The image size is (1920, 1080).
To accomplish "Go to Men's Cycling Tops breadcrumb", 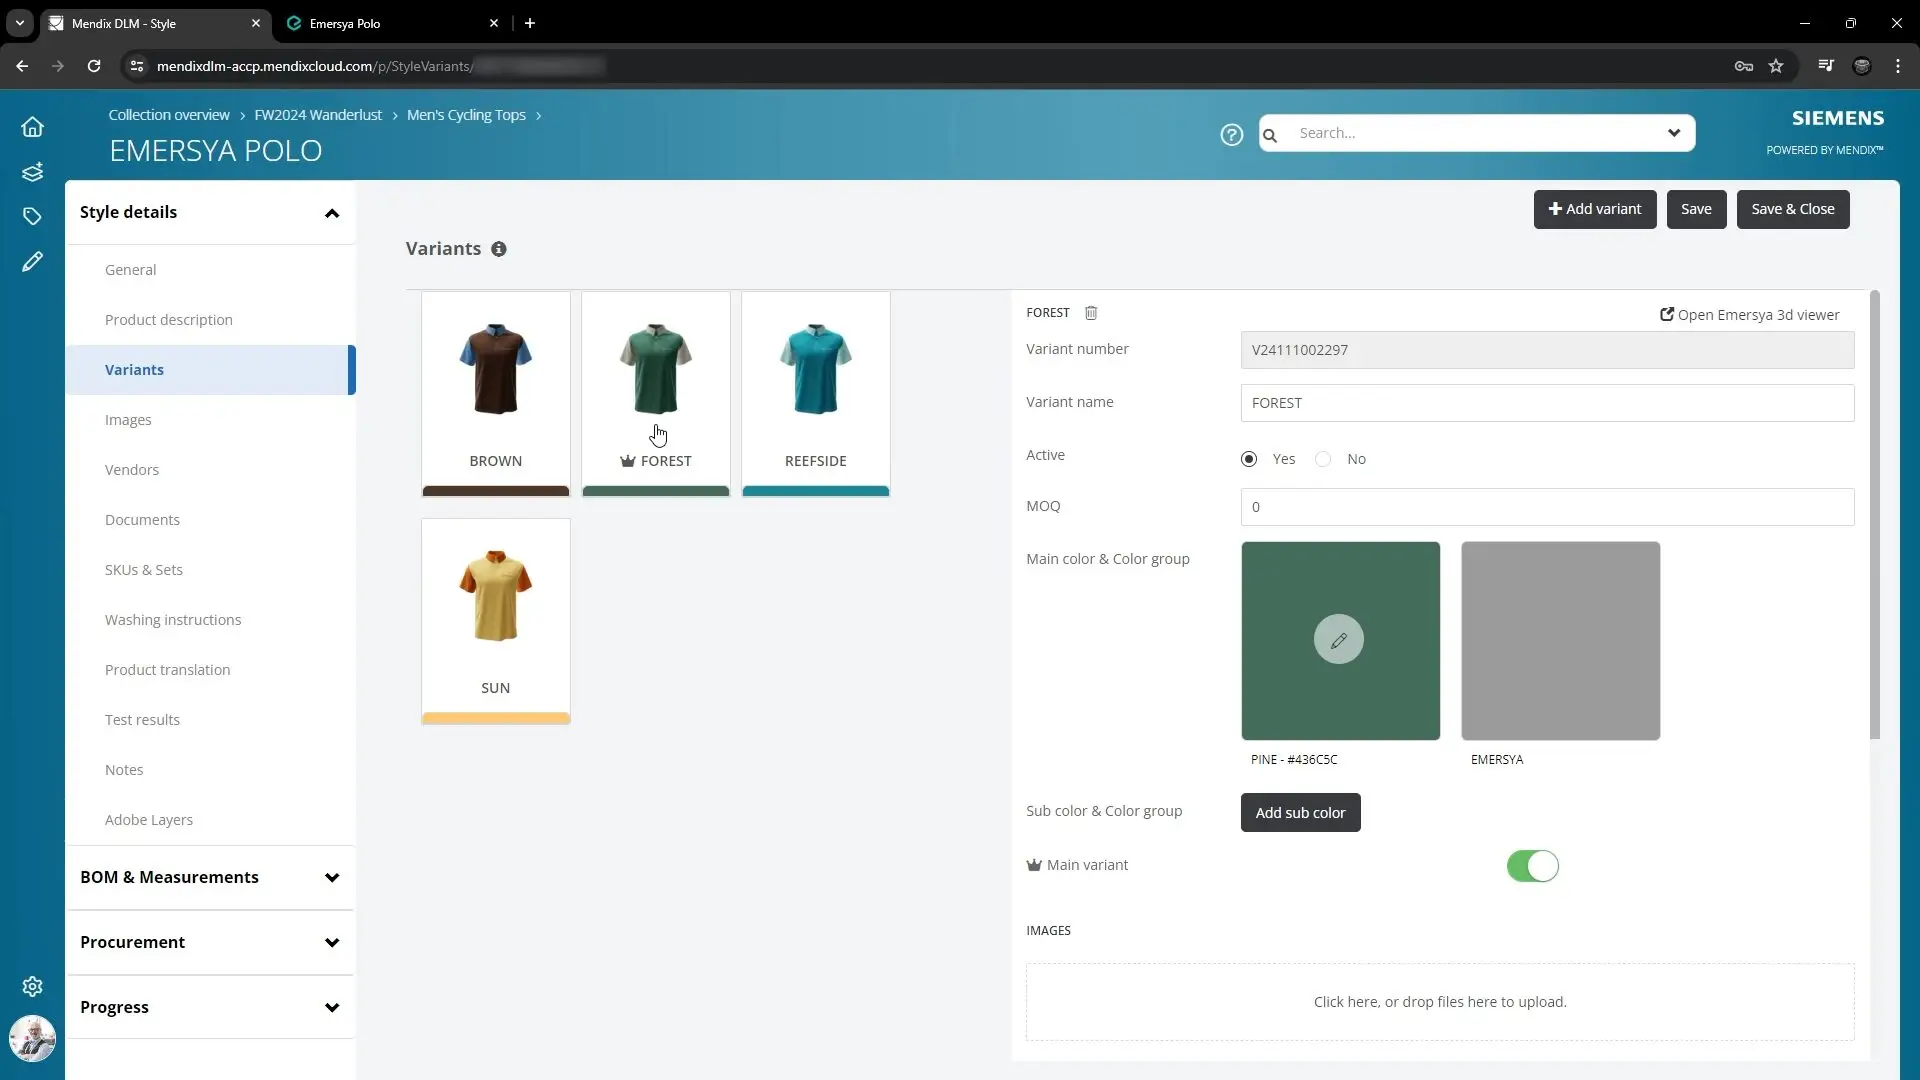I will [x=466, y=115].
